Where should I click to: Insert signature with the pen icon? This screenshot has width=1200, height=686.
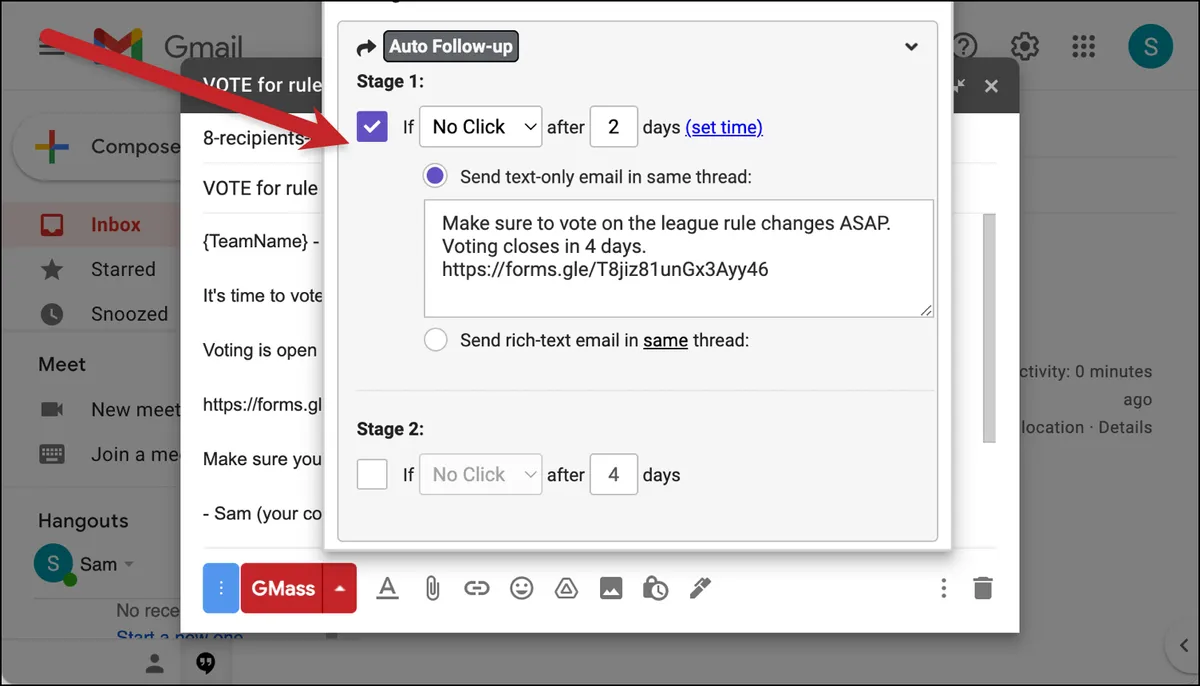pyautogui.click(x=700, y=588)
